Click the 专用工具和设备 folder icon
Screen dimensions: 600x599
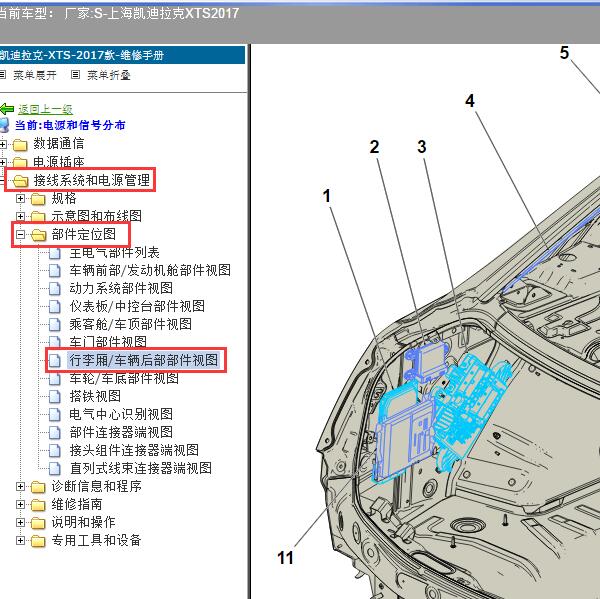(x=38, y=541)
